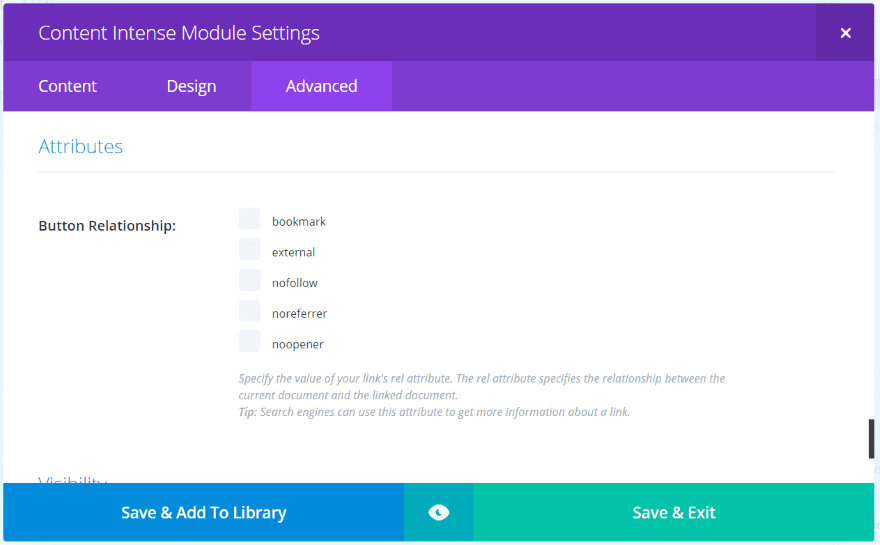Click the modal title text
Screen dimensions: 880x545
coord(179,33)
